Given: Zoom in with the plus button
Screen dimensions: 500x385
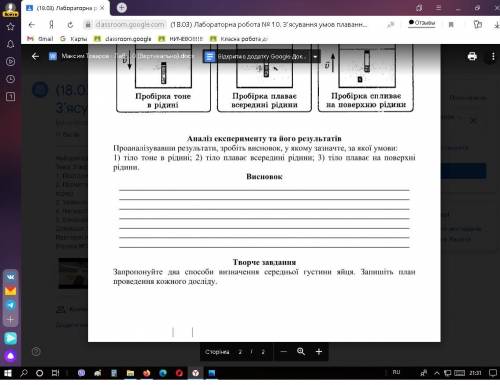Looking at the screenshot, I should pos(319,352).
